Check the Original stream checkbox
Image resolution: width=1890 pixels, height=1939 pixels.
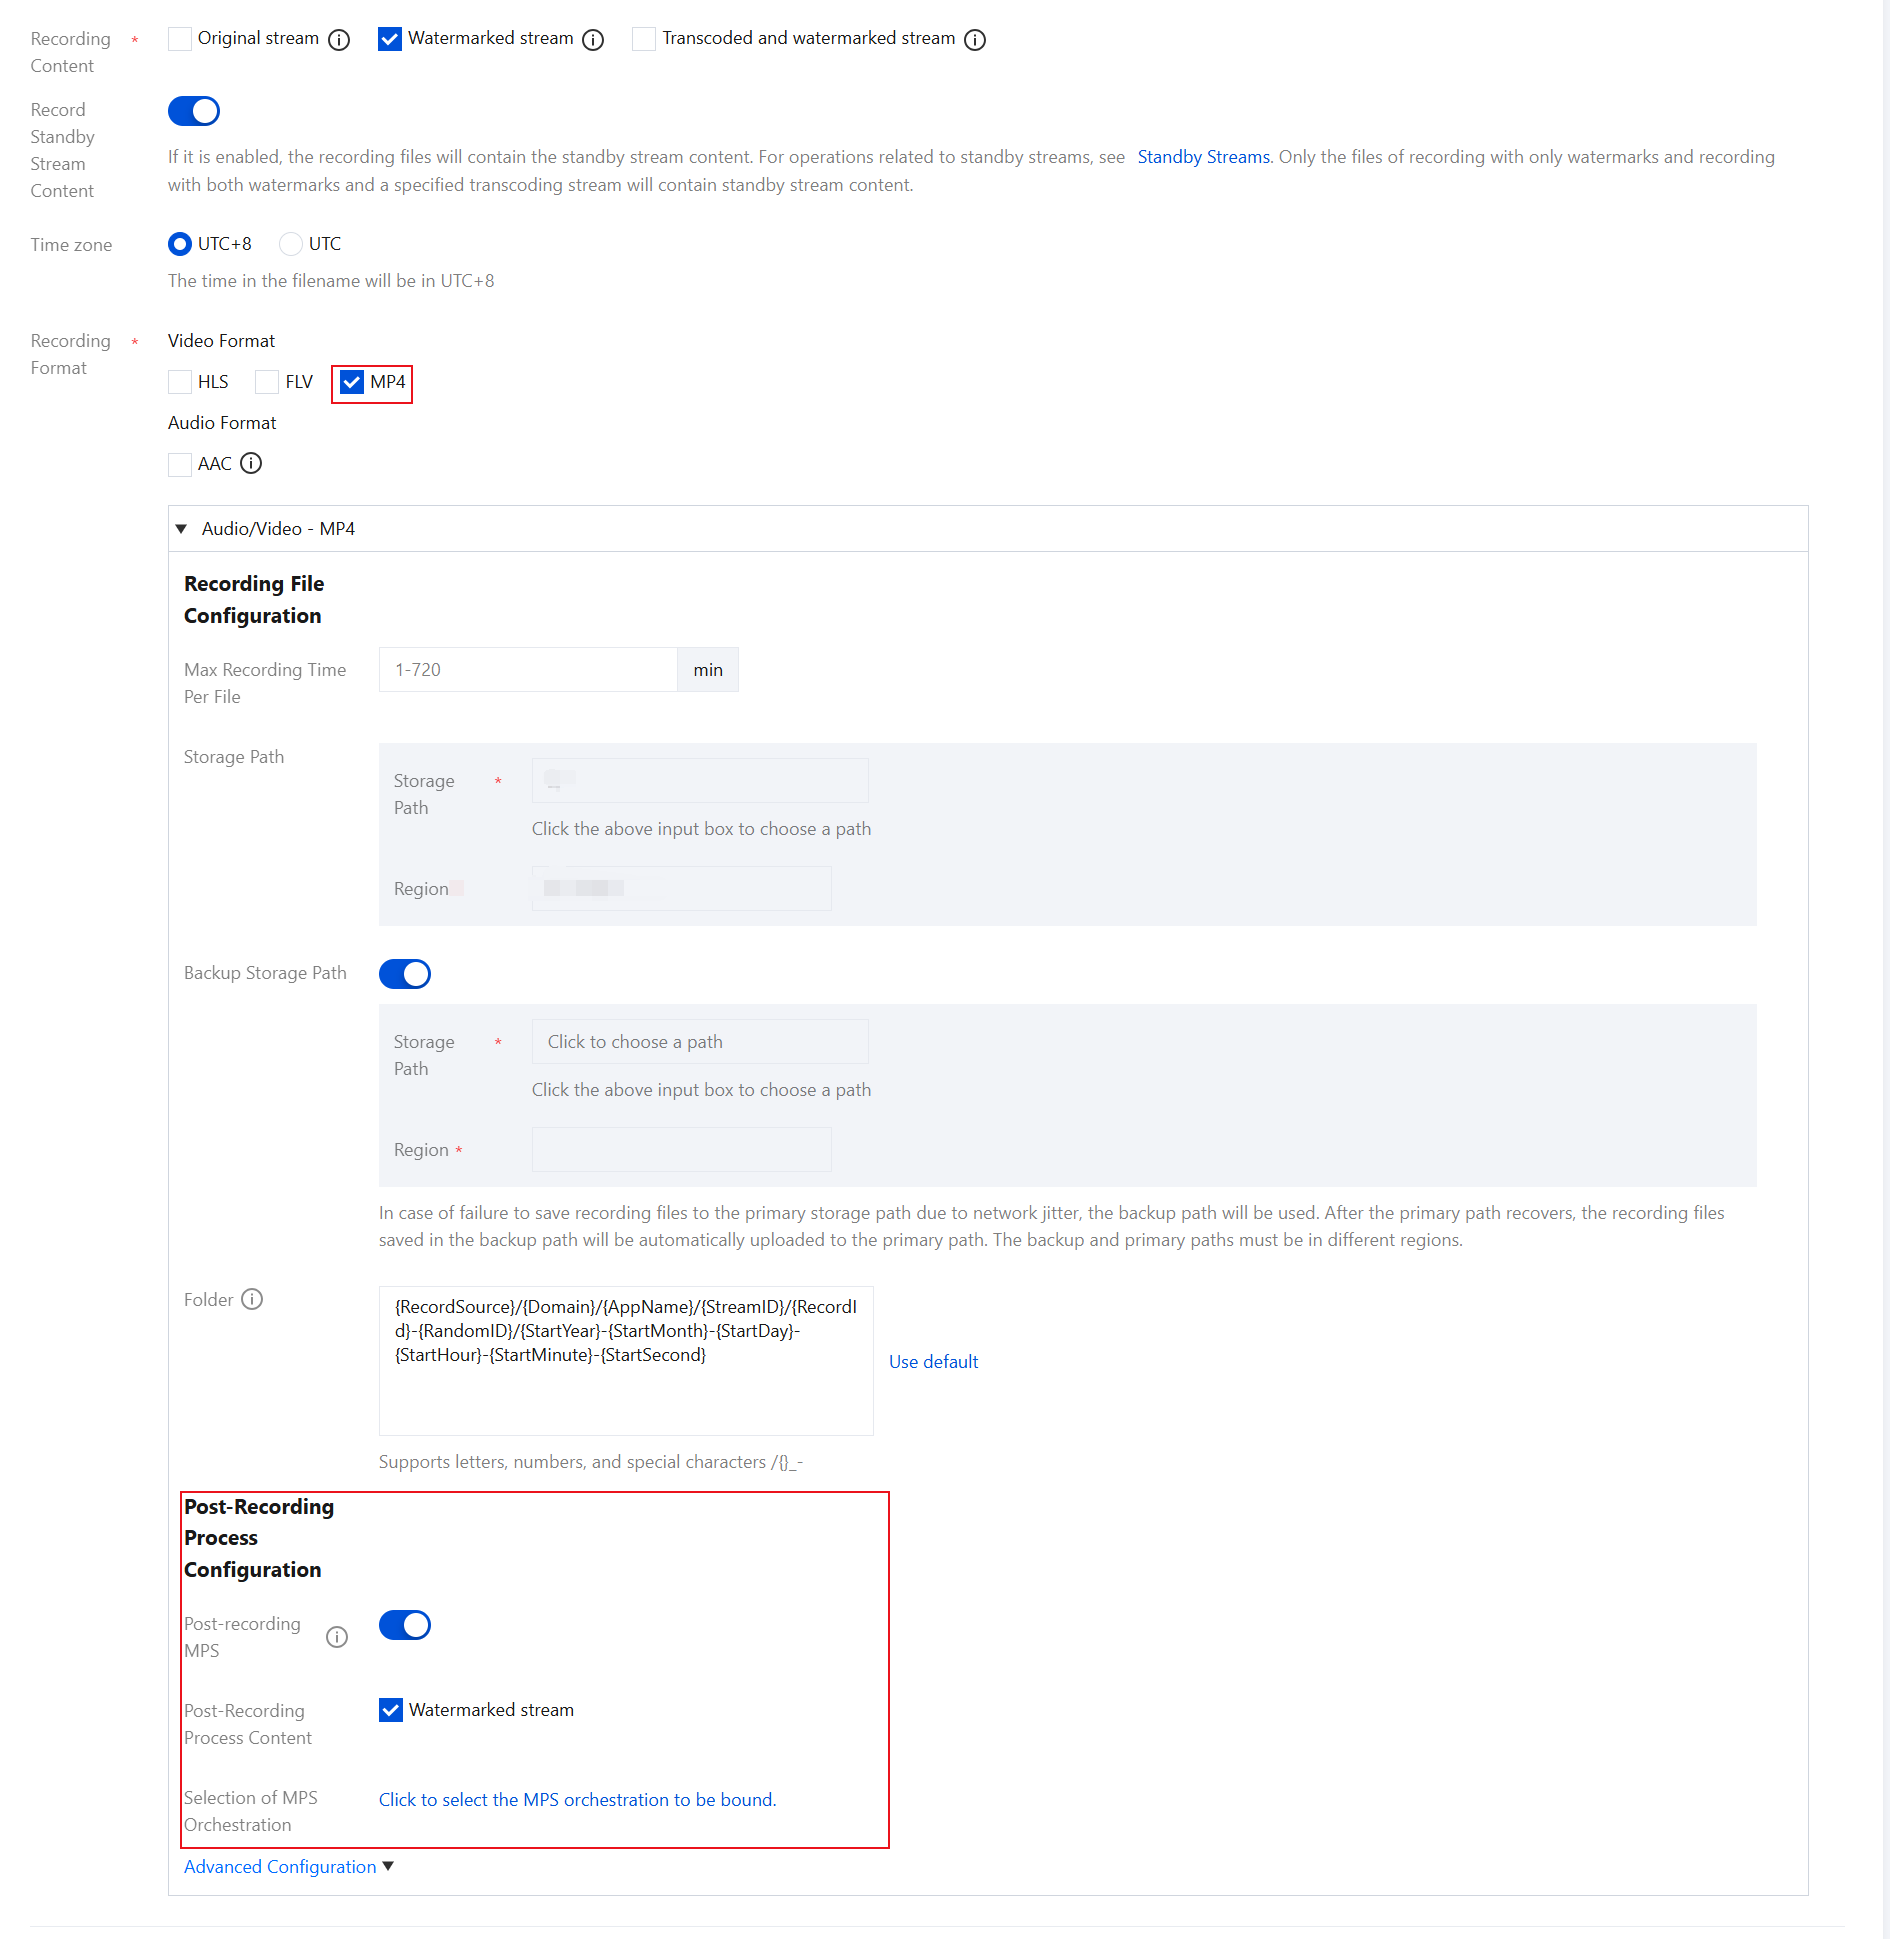pos(180,39)
